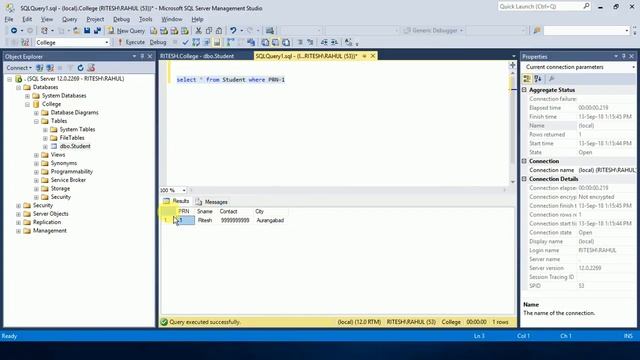Image resolution: width=640 pixels, height=360 pixels.
Task: Open the Edit menu
Action: (27, 19)
